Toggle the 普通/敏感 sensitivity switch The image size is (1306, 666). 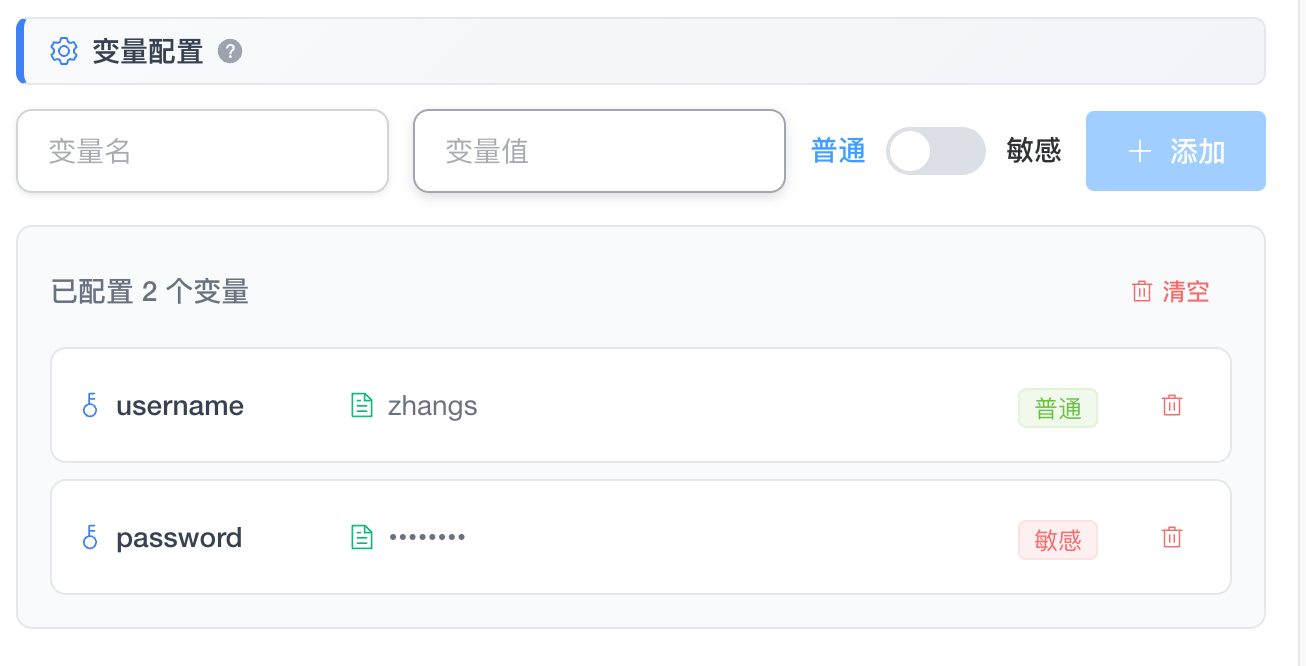[936, 150]
